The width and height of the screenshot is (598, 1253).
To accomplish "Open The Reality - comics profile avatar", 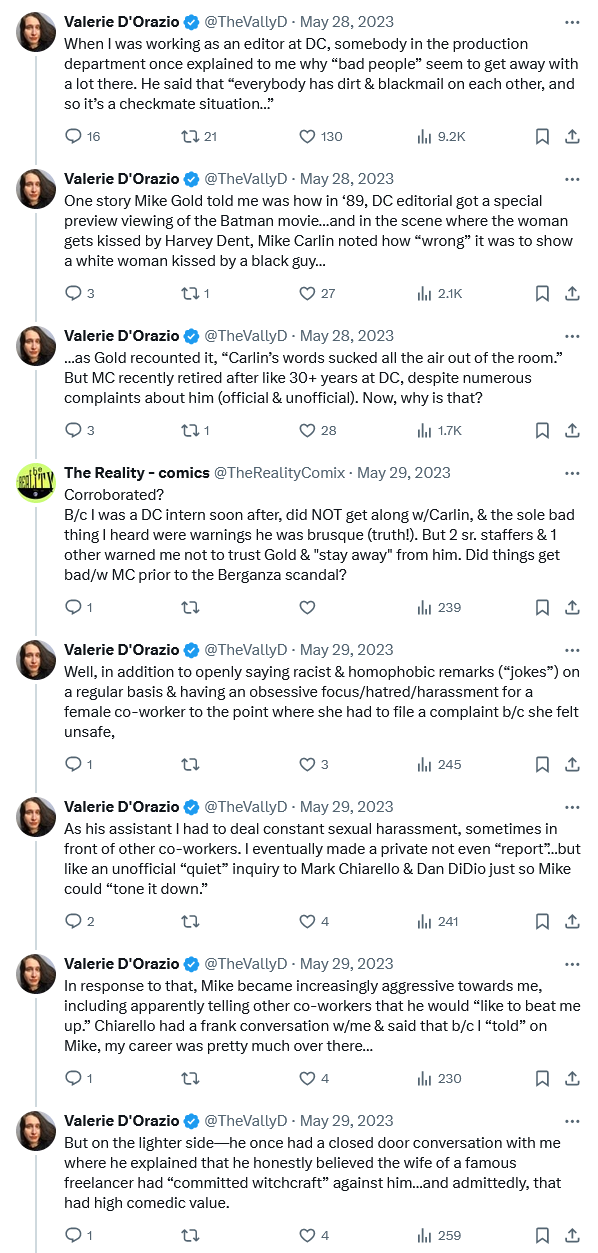I will coord(36,483).
